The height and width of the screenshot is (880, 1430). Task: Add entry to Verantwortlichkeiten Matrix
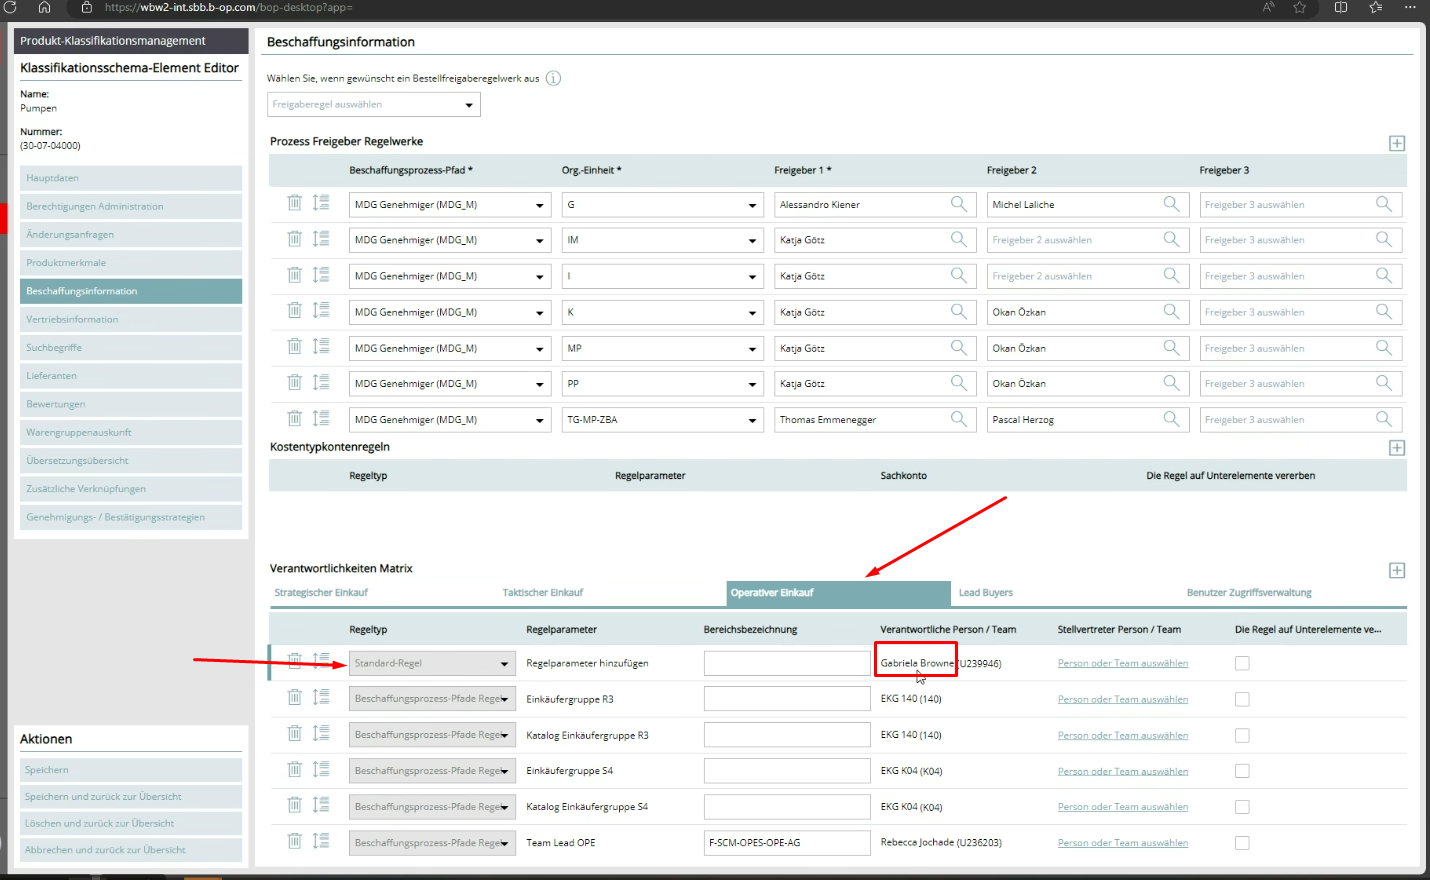(x=1397, y=570)
